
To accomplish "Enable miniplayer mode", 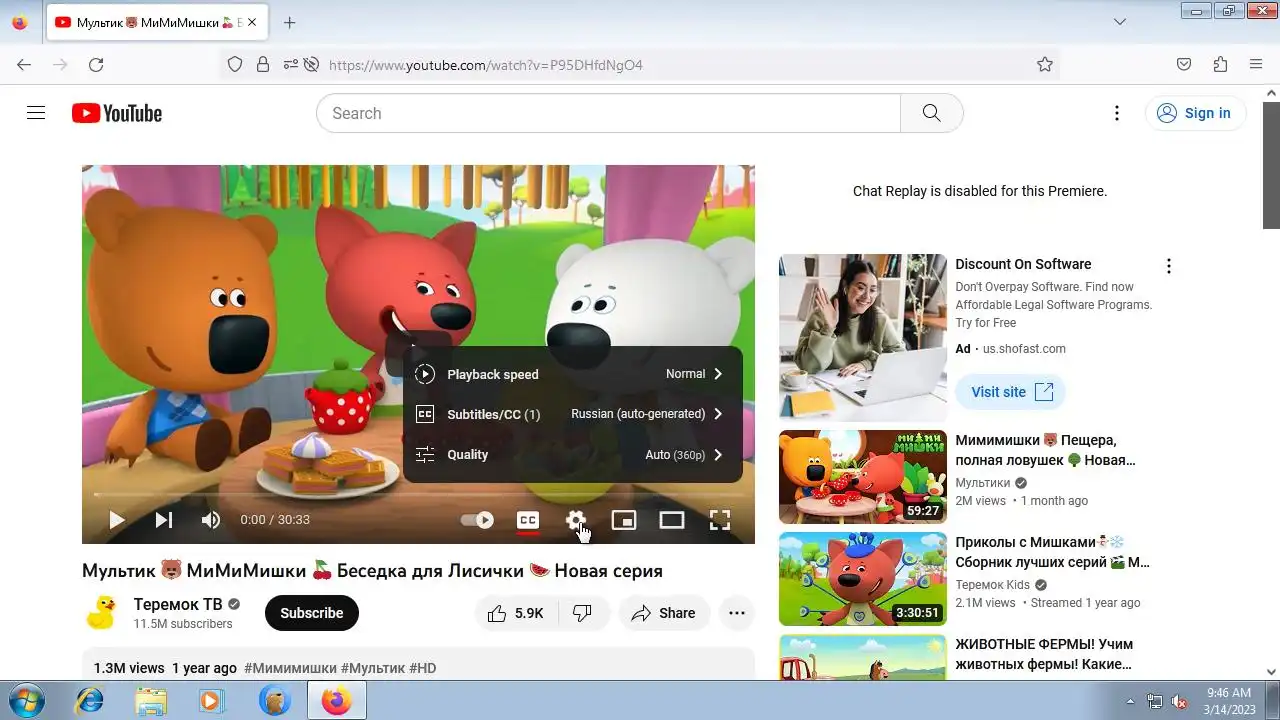I will (x=624, y=520).
